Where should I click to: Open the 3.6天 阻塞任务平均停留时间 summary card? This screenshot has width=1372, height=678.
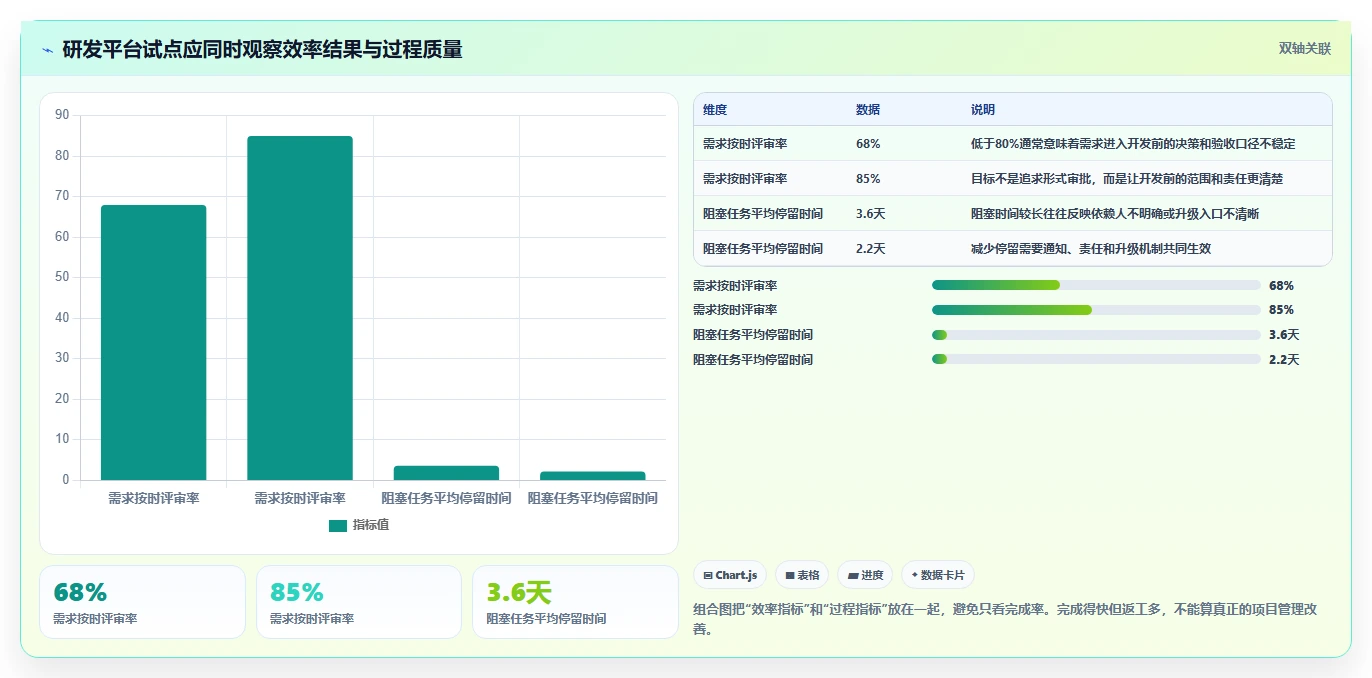coord(575,602)
